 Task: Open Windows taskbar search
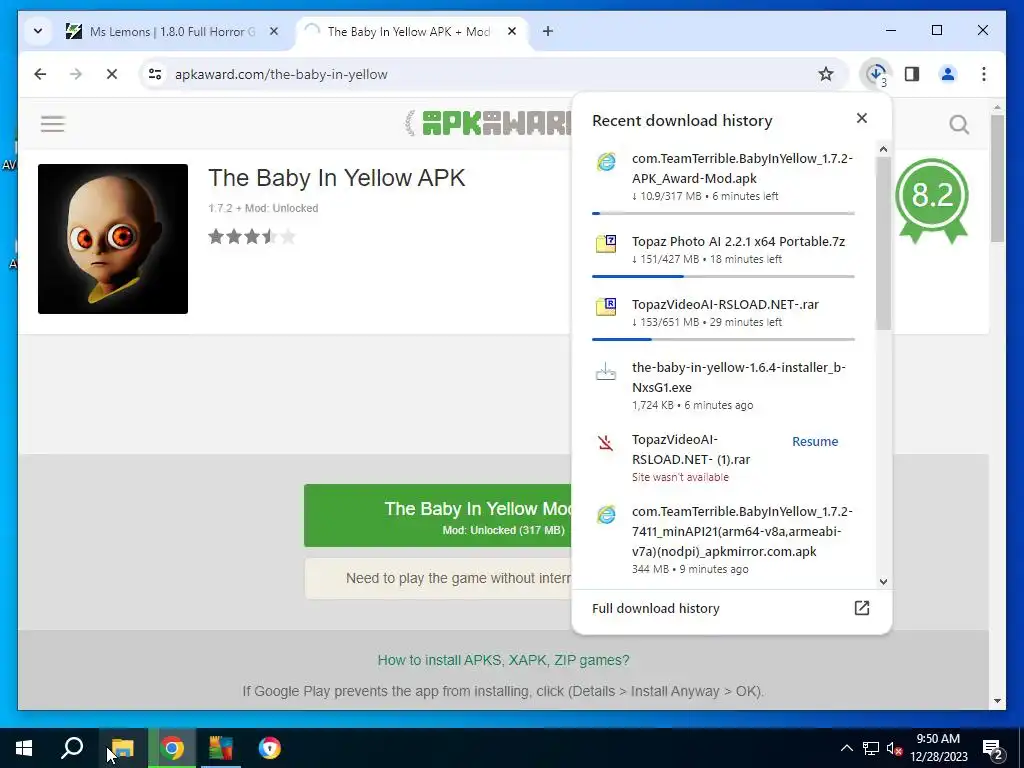72,748
